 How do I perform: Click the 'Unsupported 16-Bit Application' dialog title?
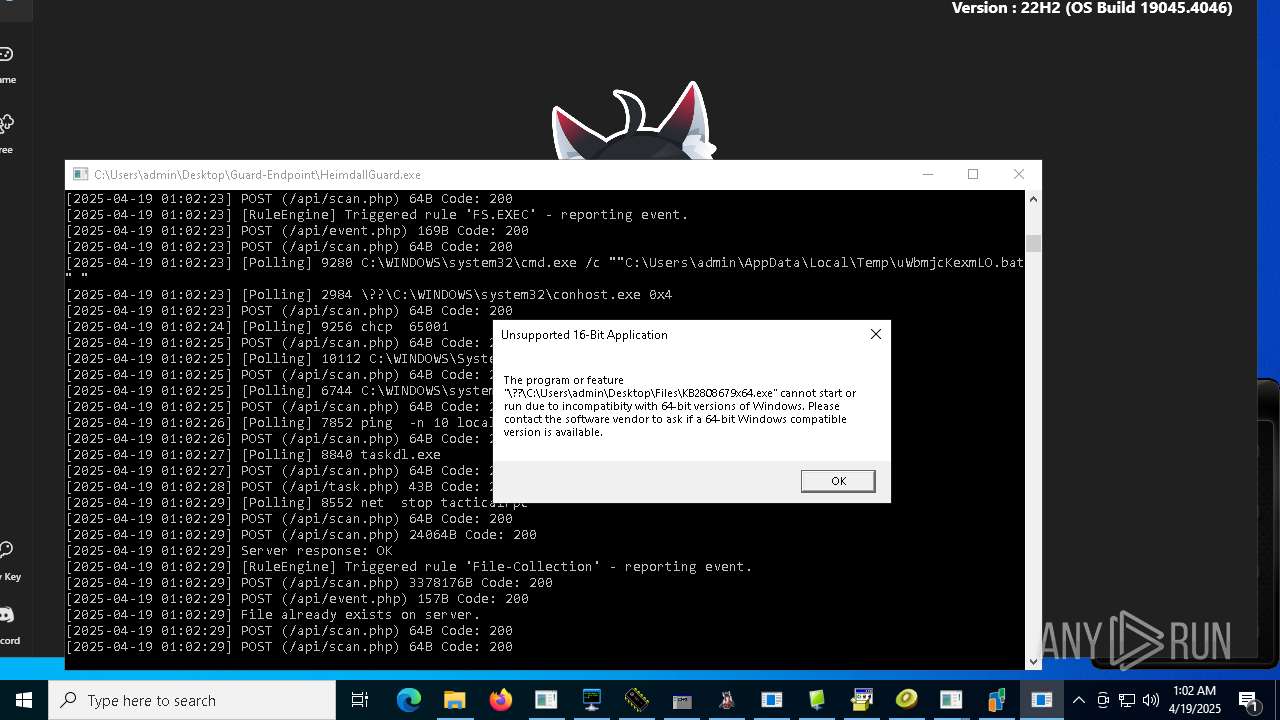(x=584, y=335)
